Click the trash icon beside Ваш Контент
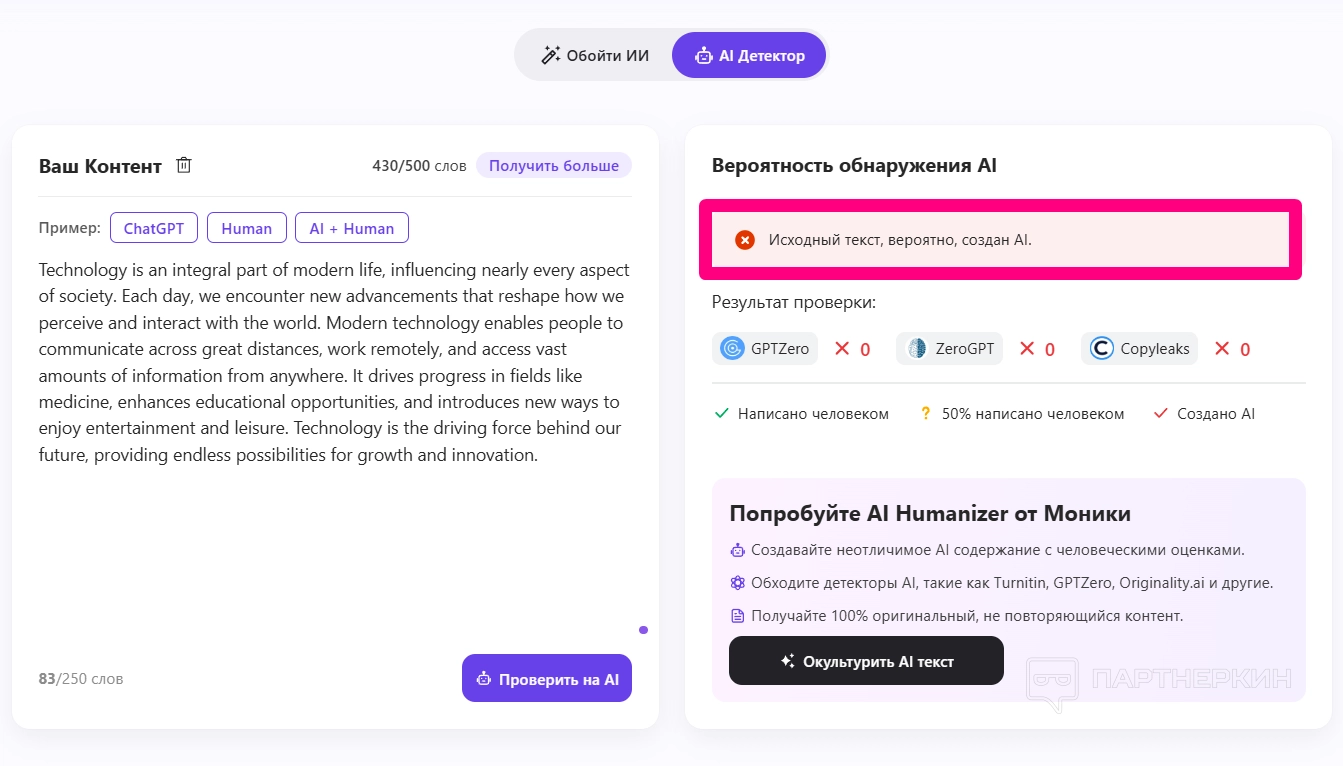The width and height of the screenshot is (1343, 766). coord(184,165)
